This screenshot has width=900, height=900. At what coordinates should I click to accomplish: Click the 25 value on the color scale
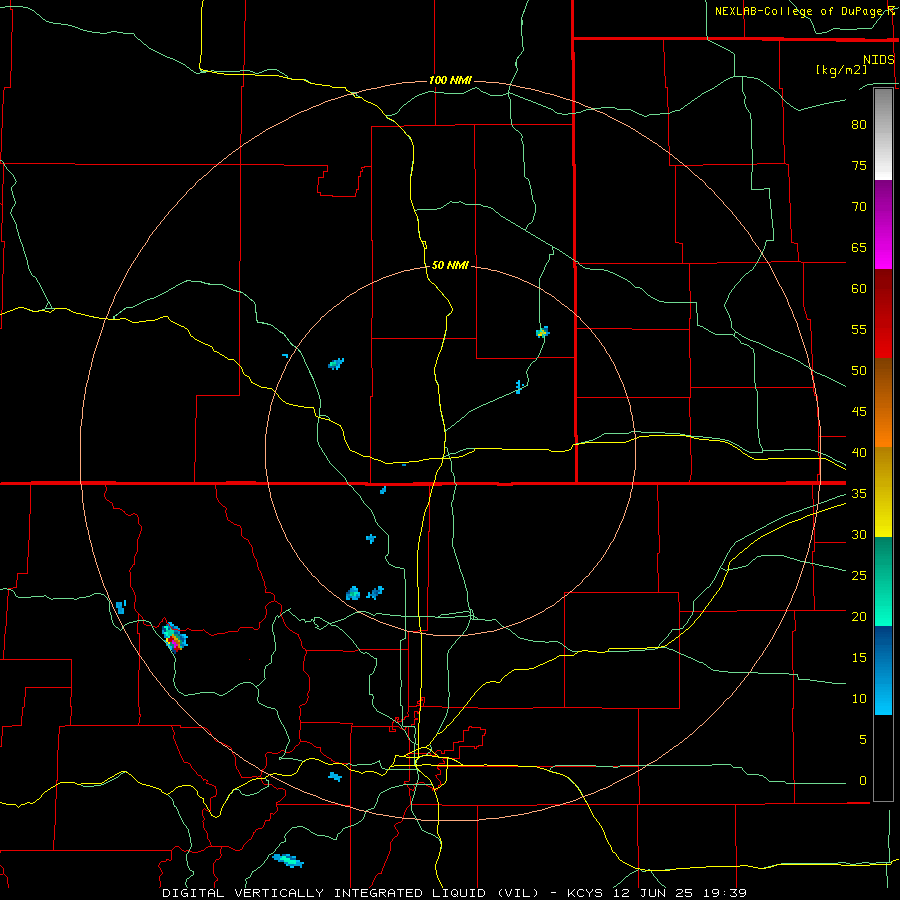pyautogui.click(x=859, y=576)
